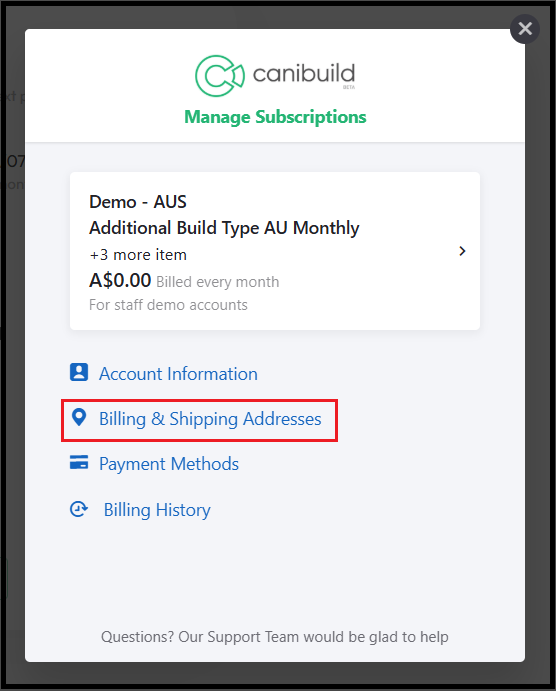Screen dimensions: 556x691
Task: View Billing History
Action: pyautogui.click(x=157, y=510)
